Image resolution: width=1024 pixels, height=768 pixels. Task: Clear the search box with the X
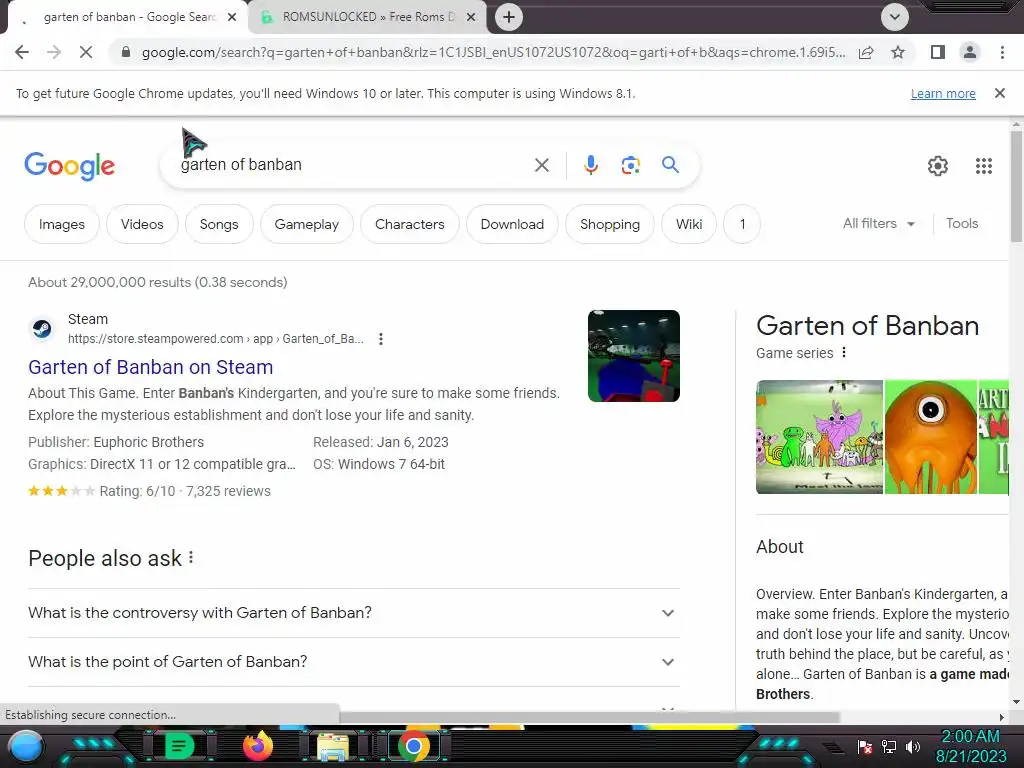coord(541,165)
